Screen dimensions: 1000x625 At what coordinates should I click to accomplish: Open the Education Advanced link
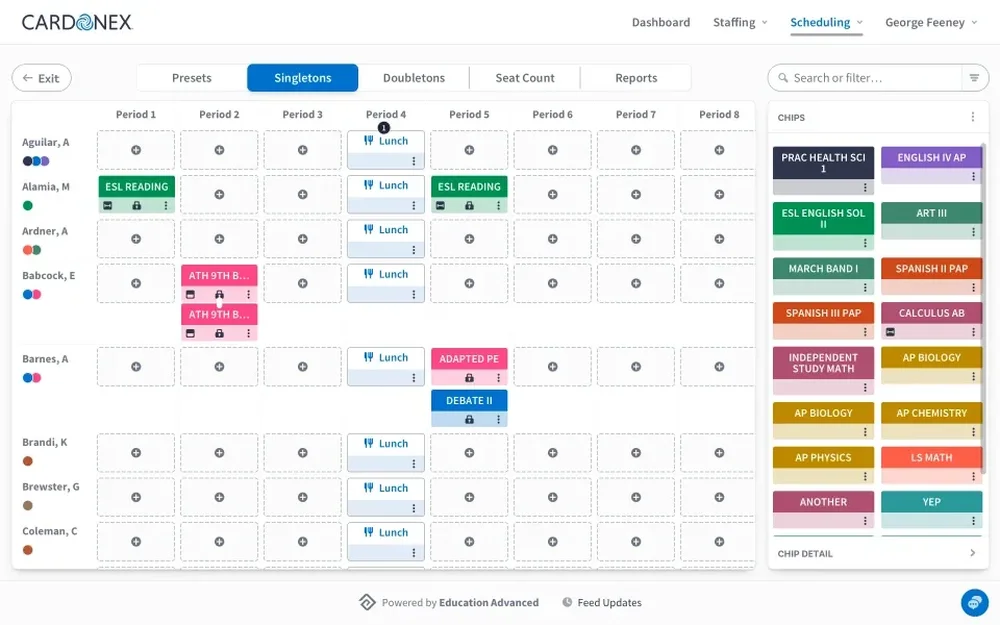click(489, 603)
